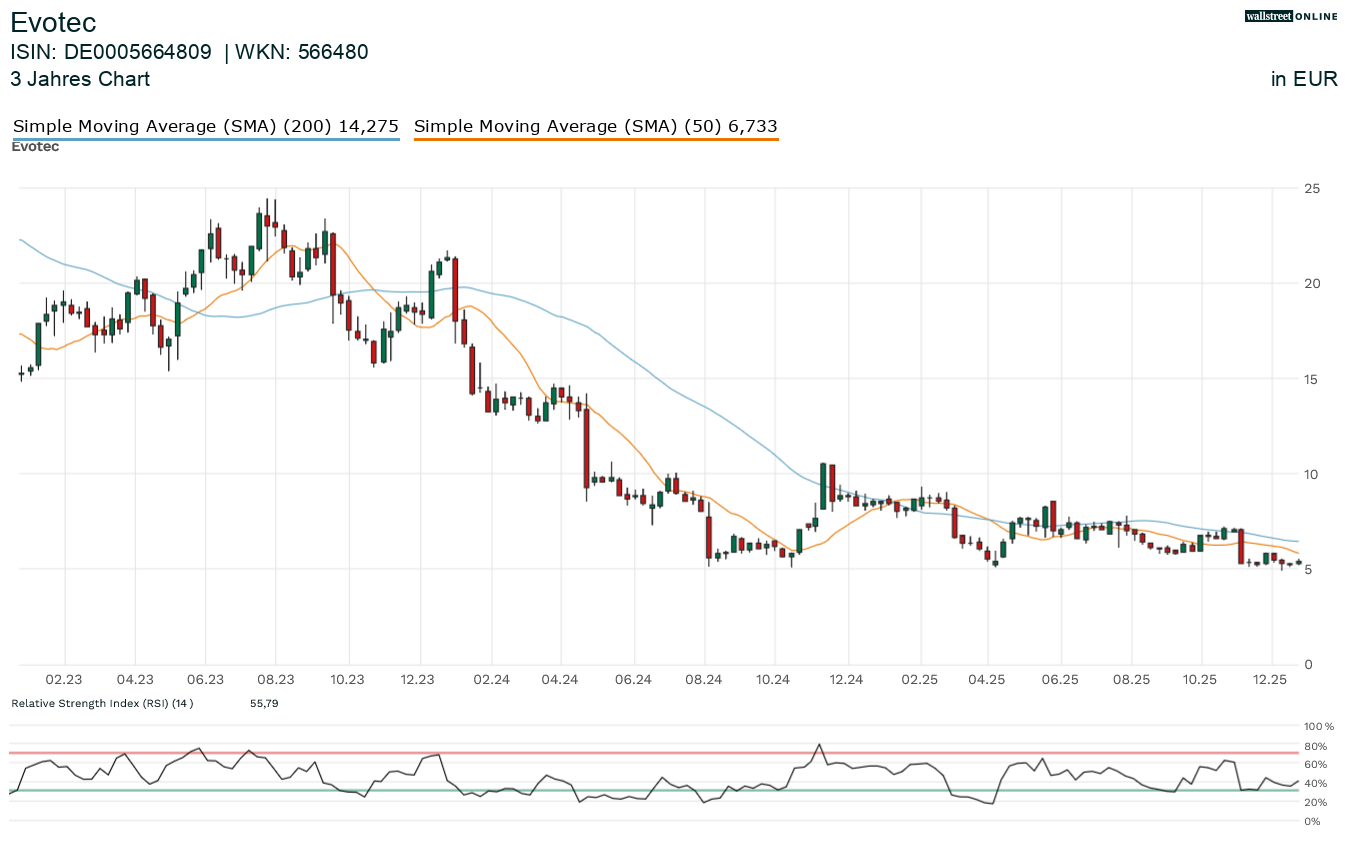Viewport: 1349px width, 848px height.
Task: Click the wallstreet ONLINE logo
Action: point(1290,16)
